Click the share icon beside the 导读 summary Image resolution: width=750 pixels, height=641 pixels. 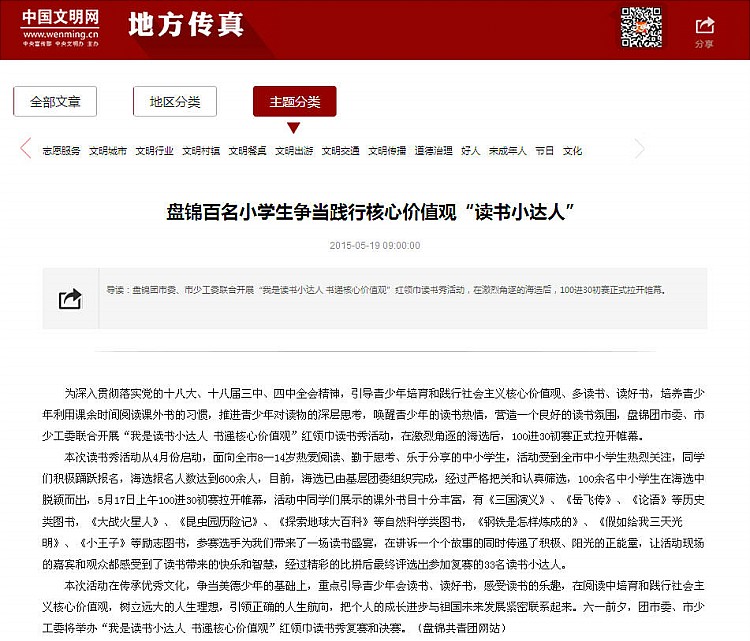(x=70, y=299)
